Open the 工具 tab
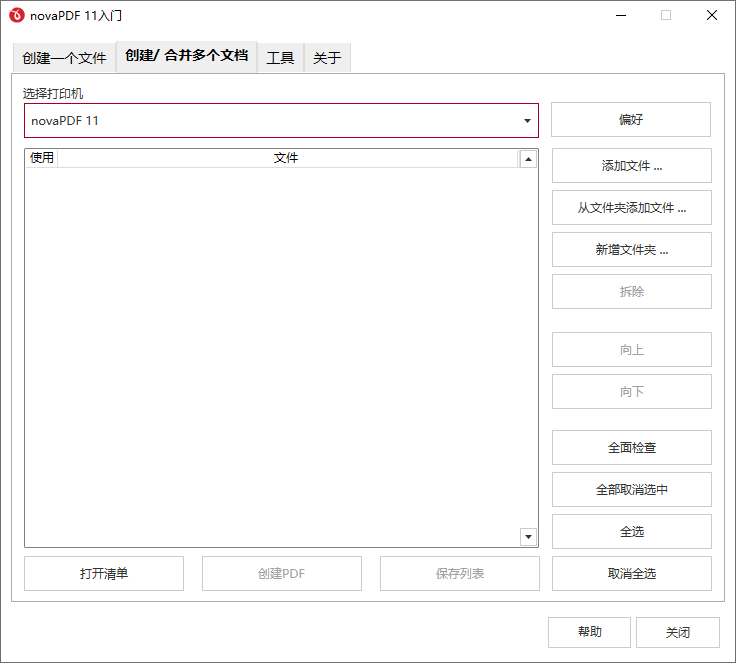Viewport: 736px width, 663px height. [x=280, y=58]
